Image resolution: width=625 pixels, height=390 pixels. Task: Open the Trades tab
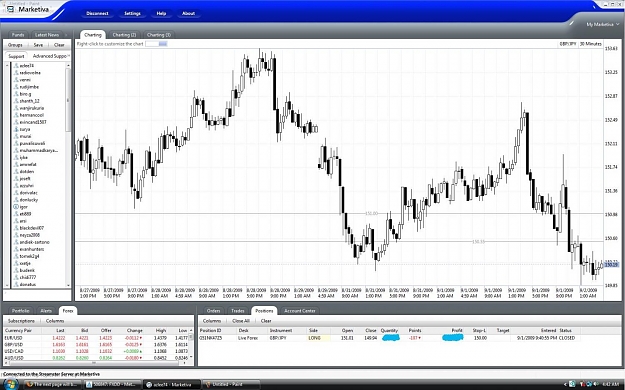238,311
